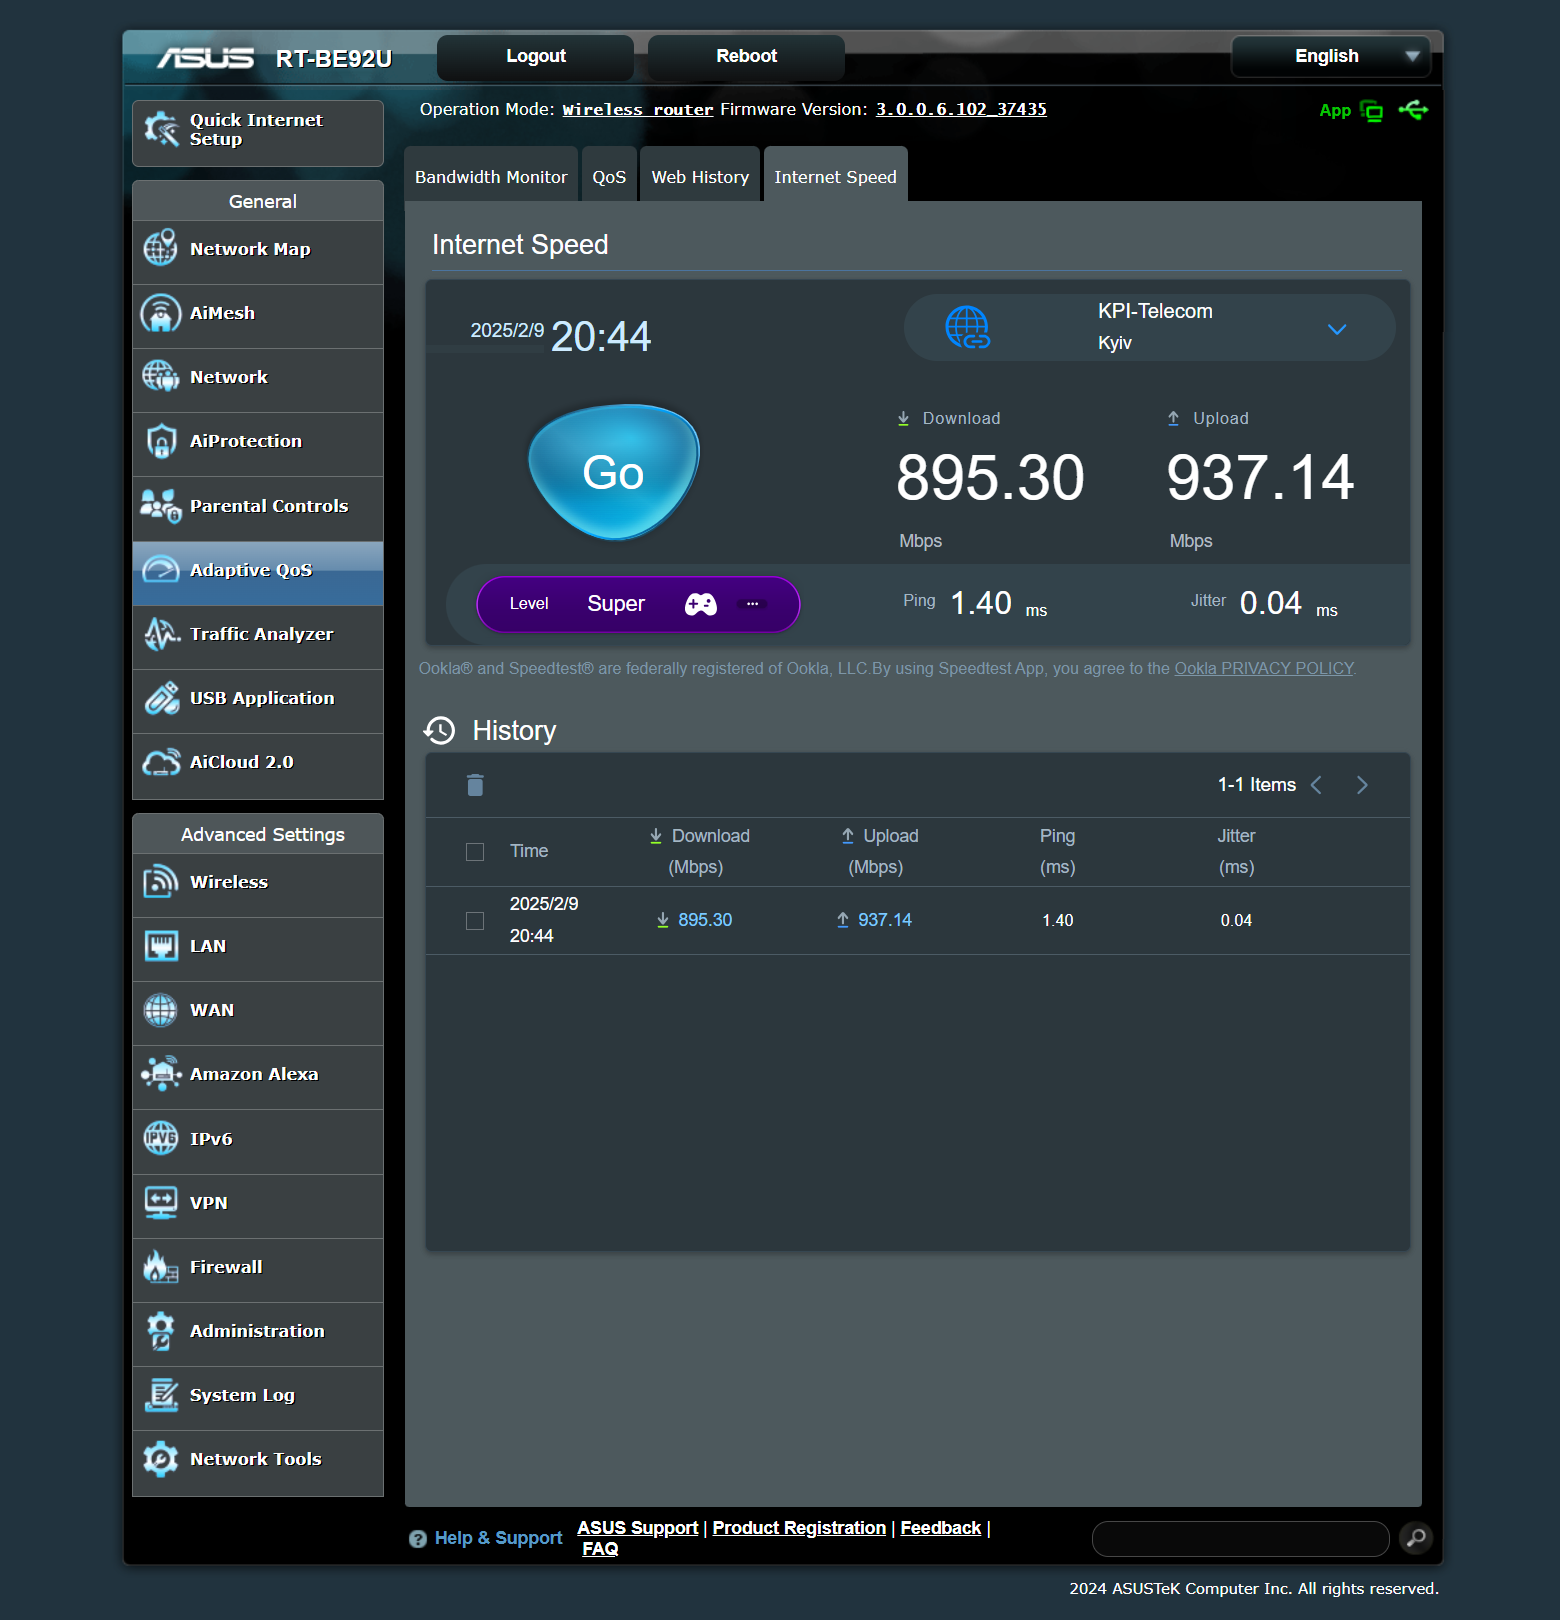Open the Network Tools icon
Image resolution: width=1560 pixels, height=1620 pixels.
pos(160,1459)
